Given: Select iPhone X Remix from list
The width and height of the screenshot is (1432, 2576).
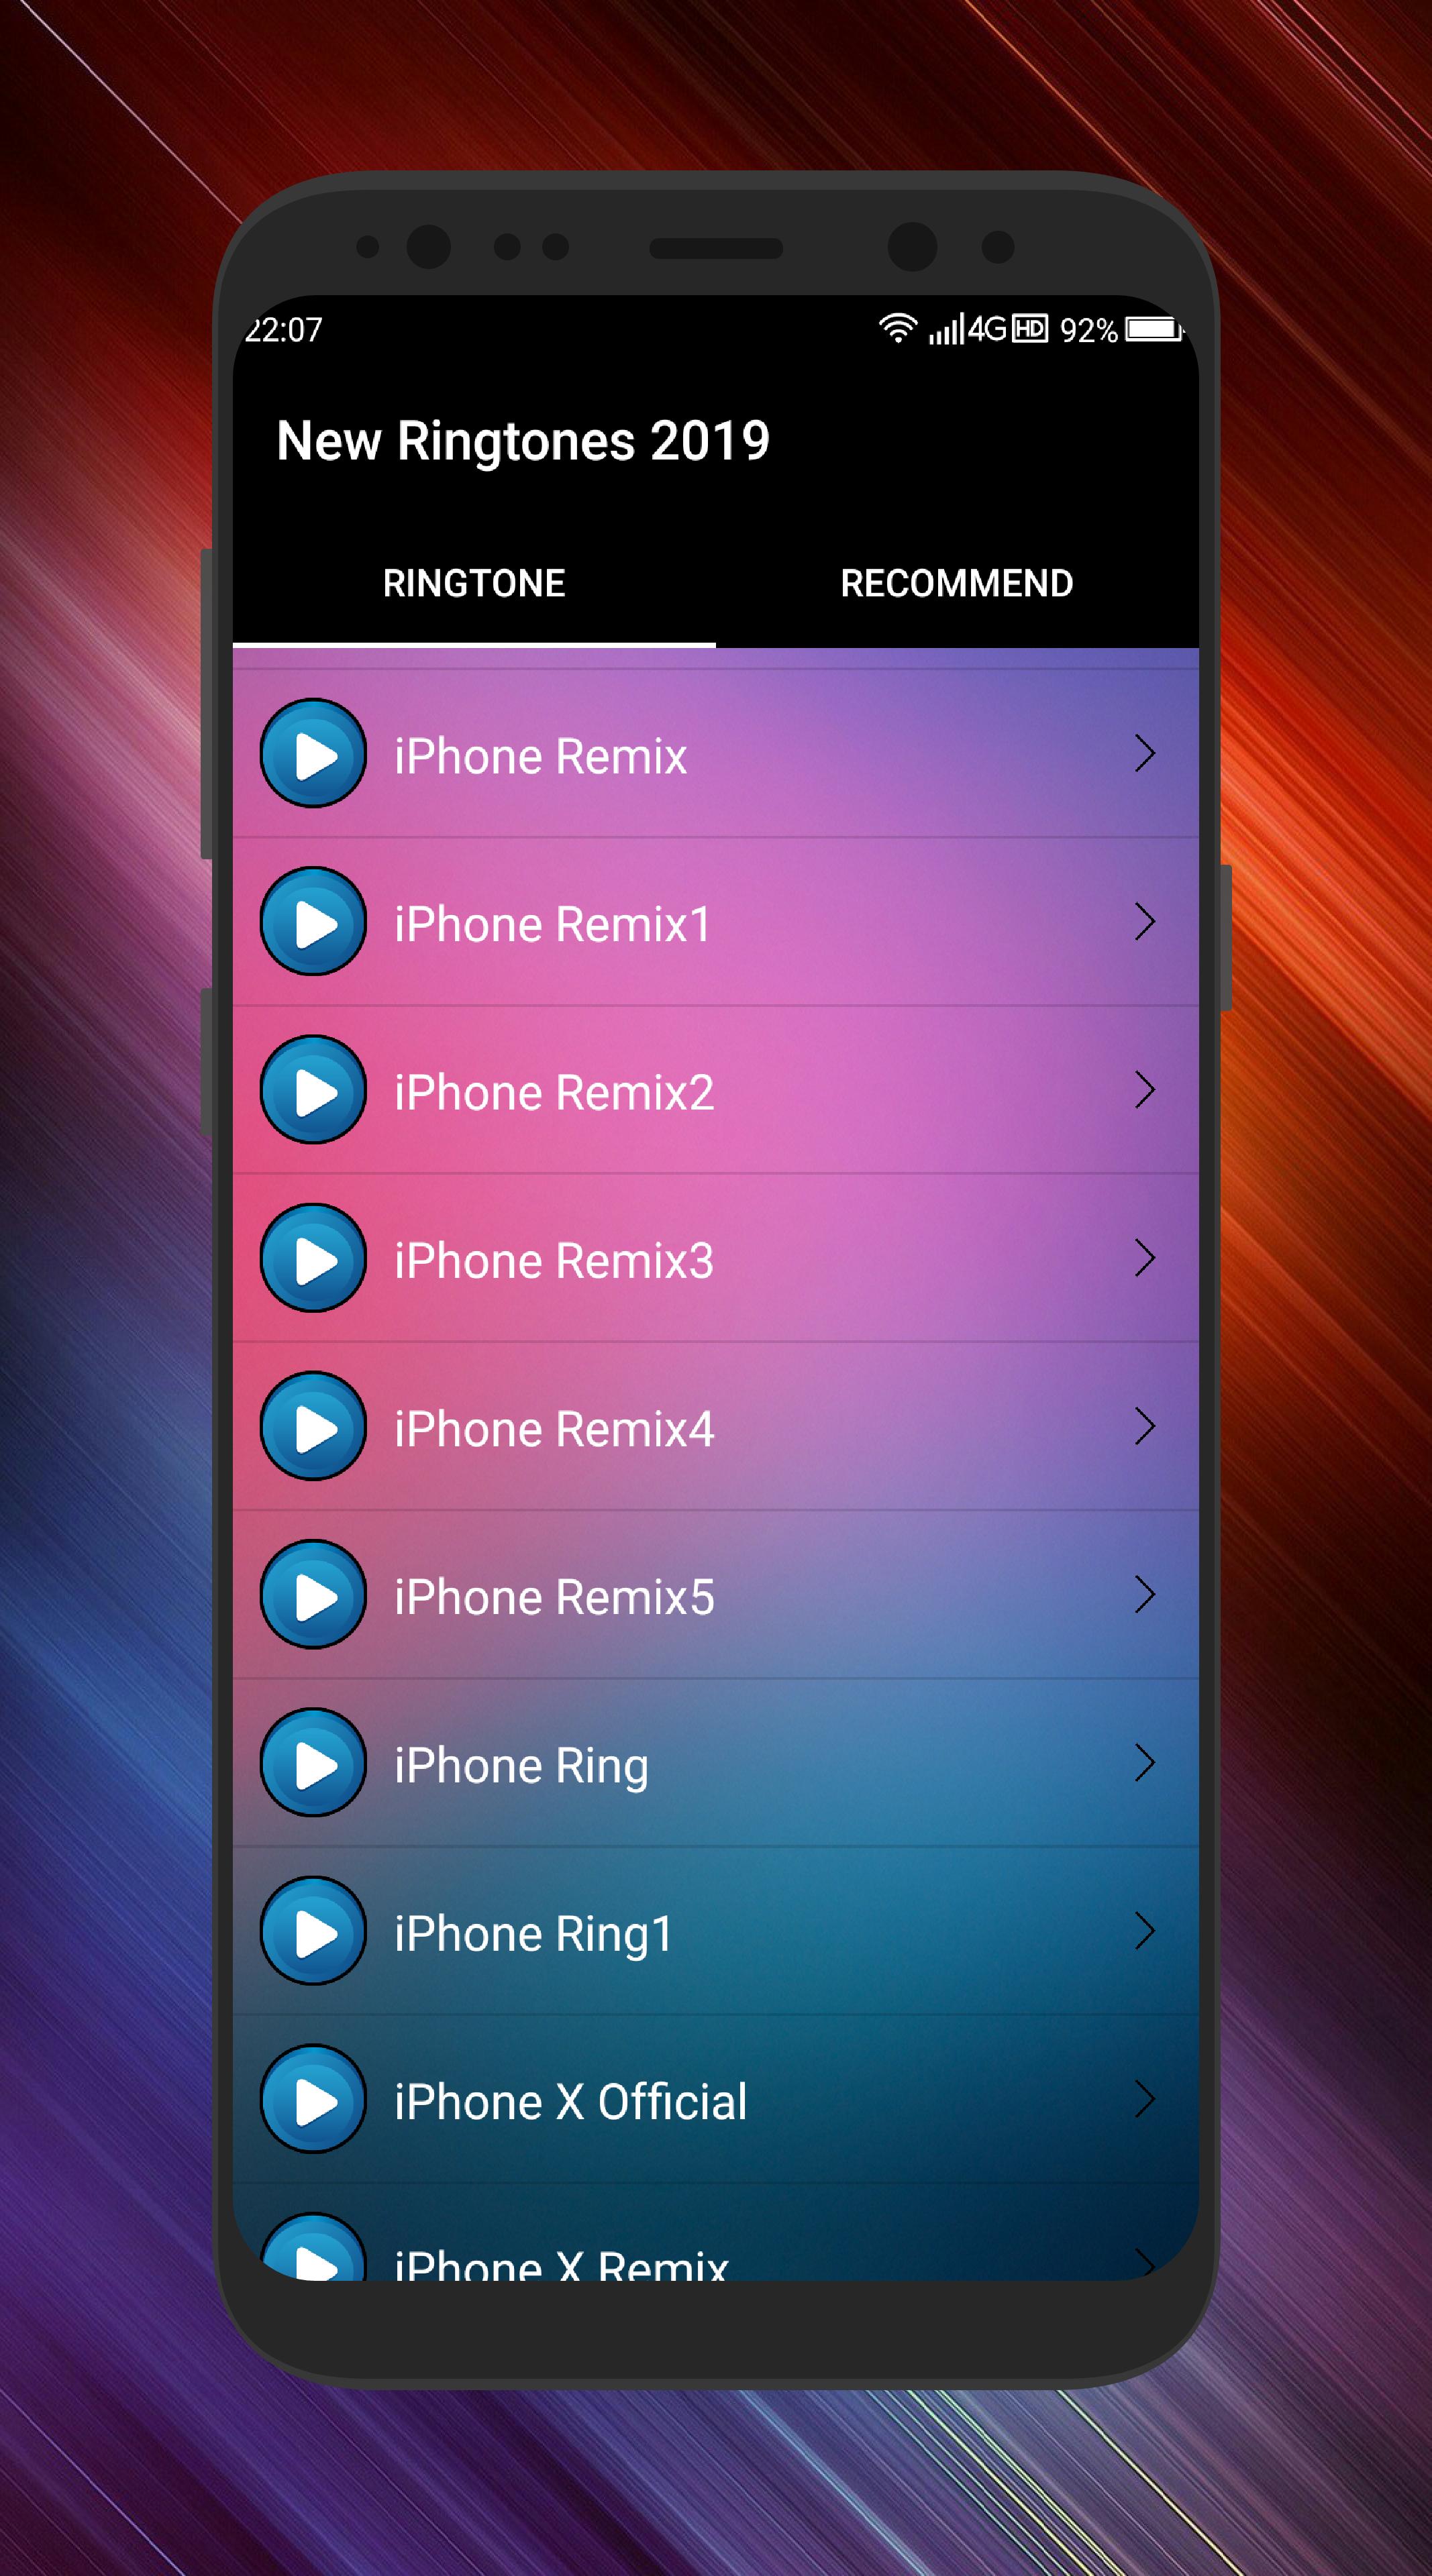Looking at the screenshot, I should coord(705,2280).
